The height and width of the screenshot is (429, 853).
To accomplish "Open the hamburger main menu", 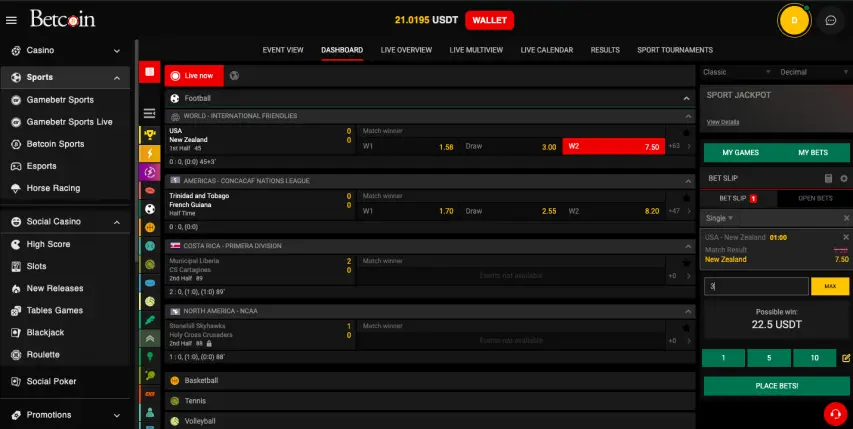I will coord(11,21).
